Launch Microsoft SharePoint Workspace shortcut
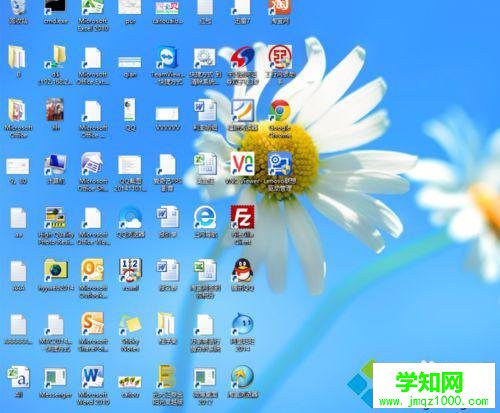This screenshot has height=413, width=500. 92,324
